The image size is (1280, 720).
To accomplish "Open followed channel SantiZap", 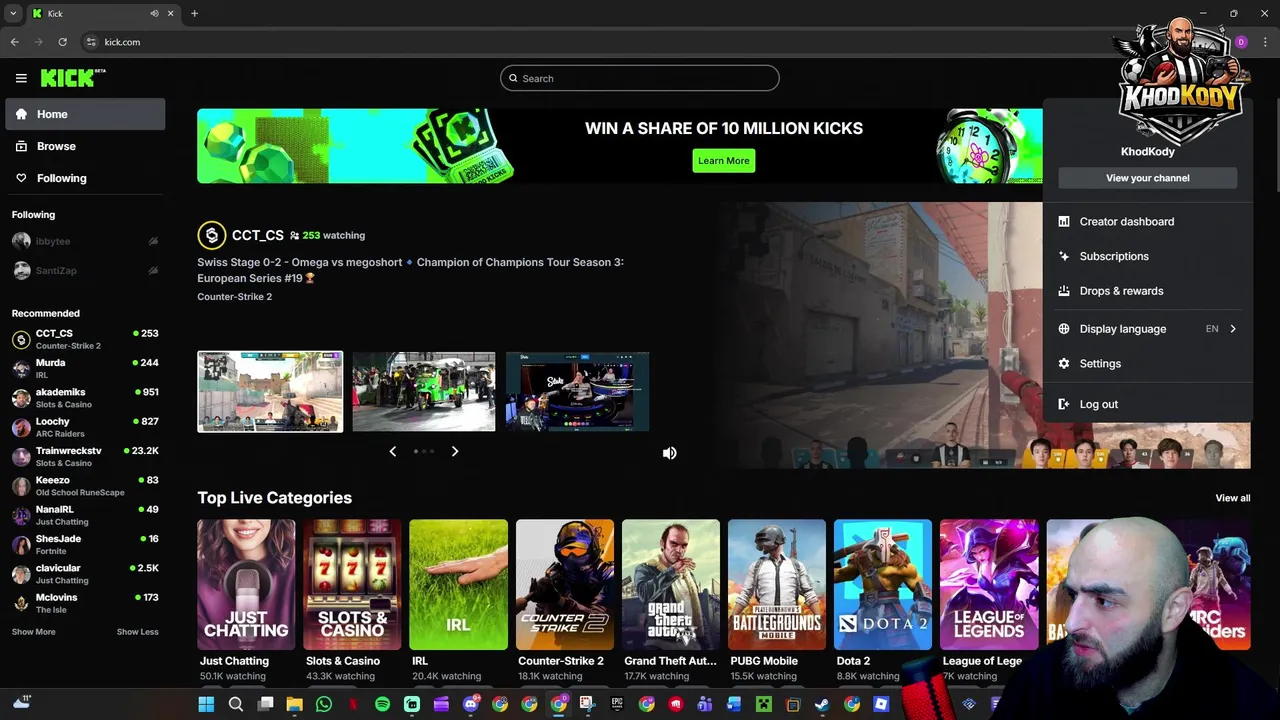I will pyautogui.click(x=85, y=270).
